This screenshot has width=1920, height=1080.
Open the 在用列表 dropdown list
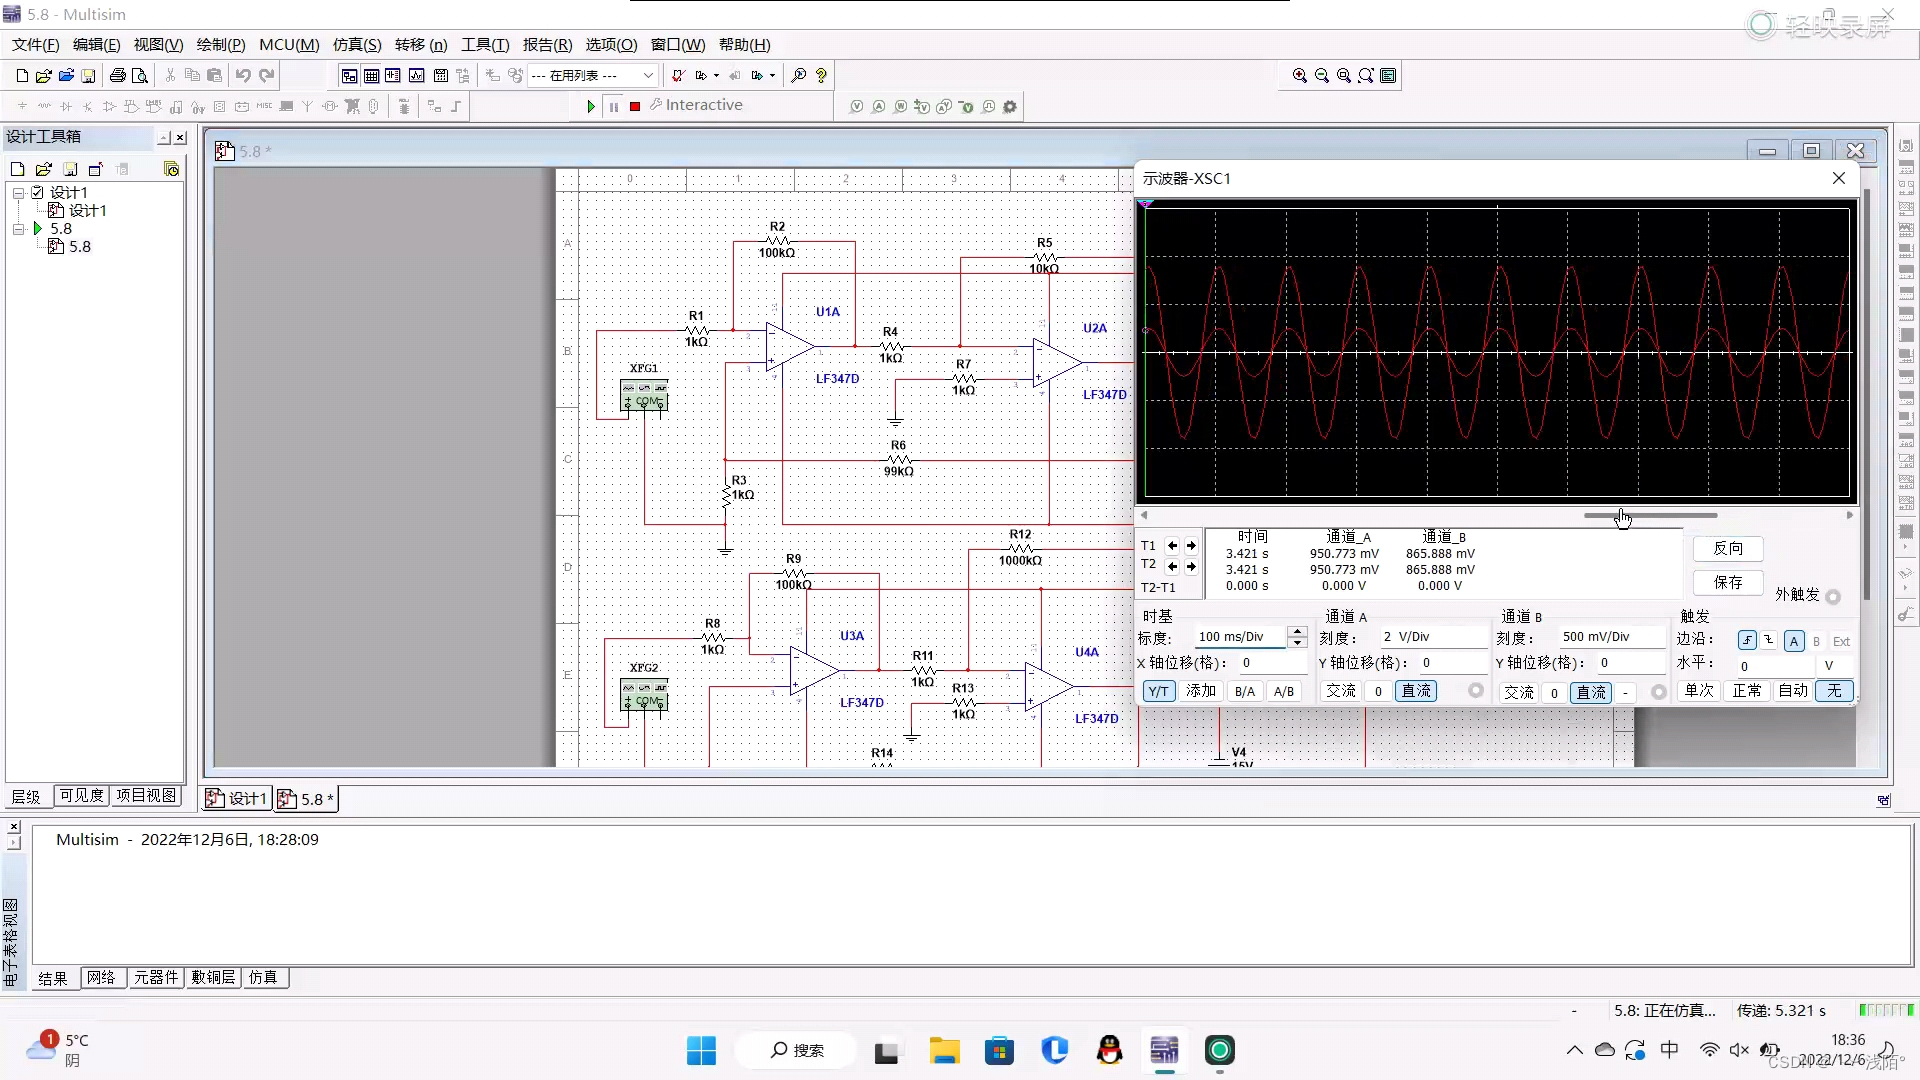(x=650, y=76)
